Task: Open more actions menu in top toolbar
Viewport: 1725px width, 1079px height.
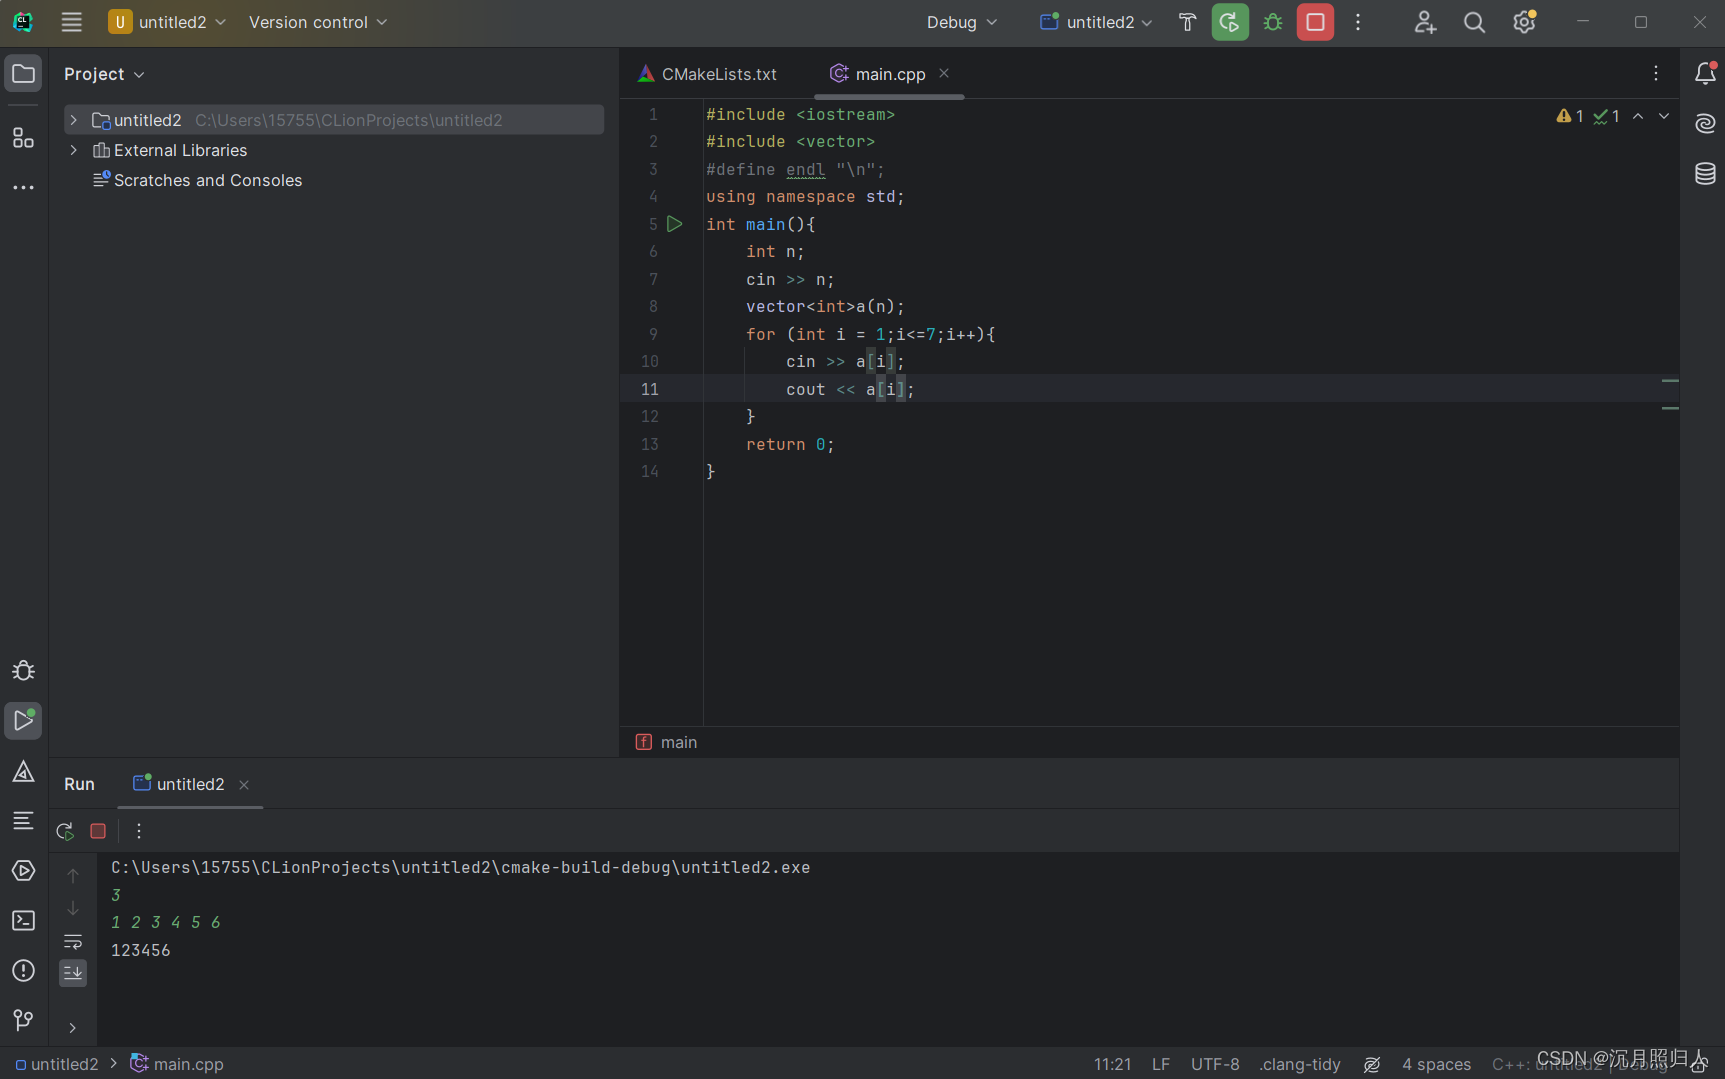Action: click(x=1358, y=22)
